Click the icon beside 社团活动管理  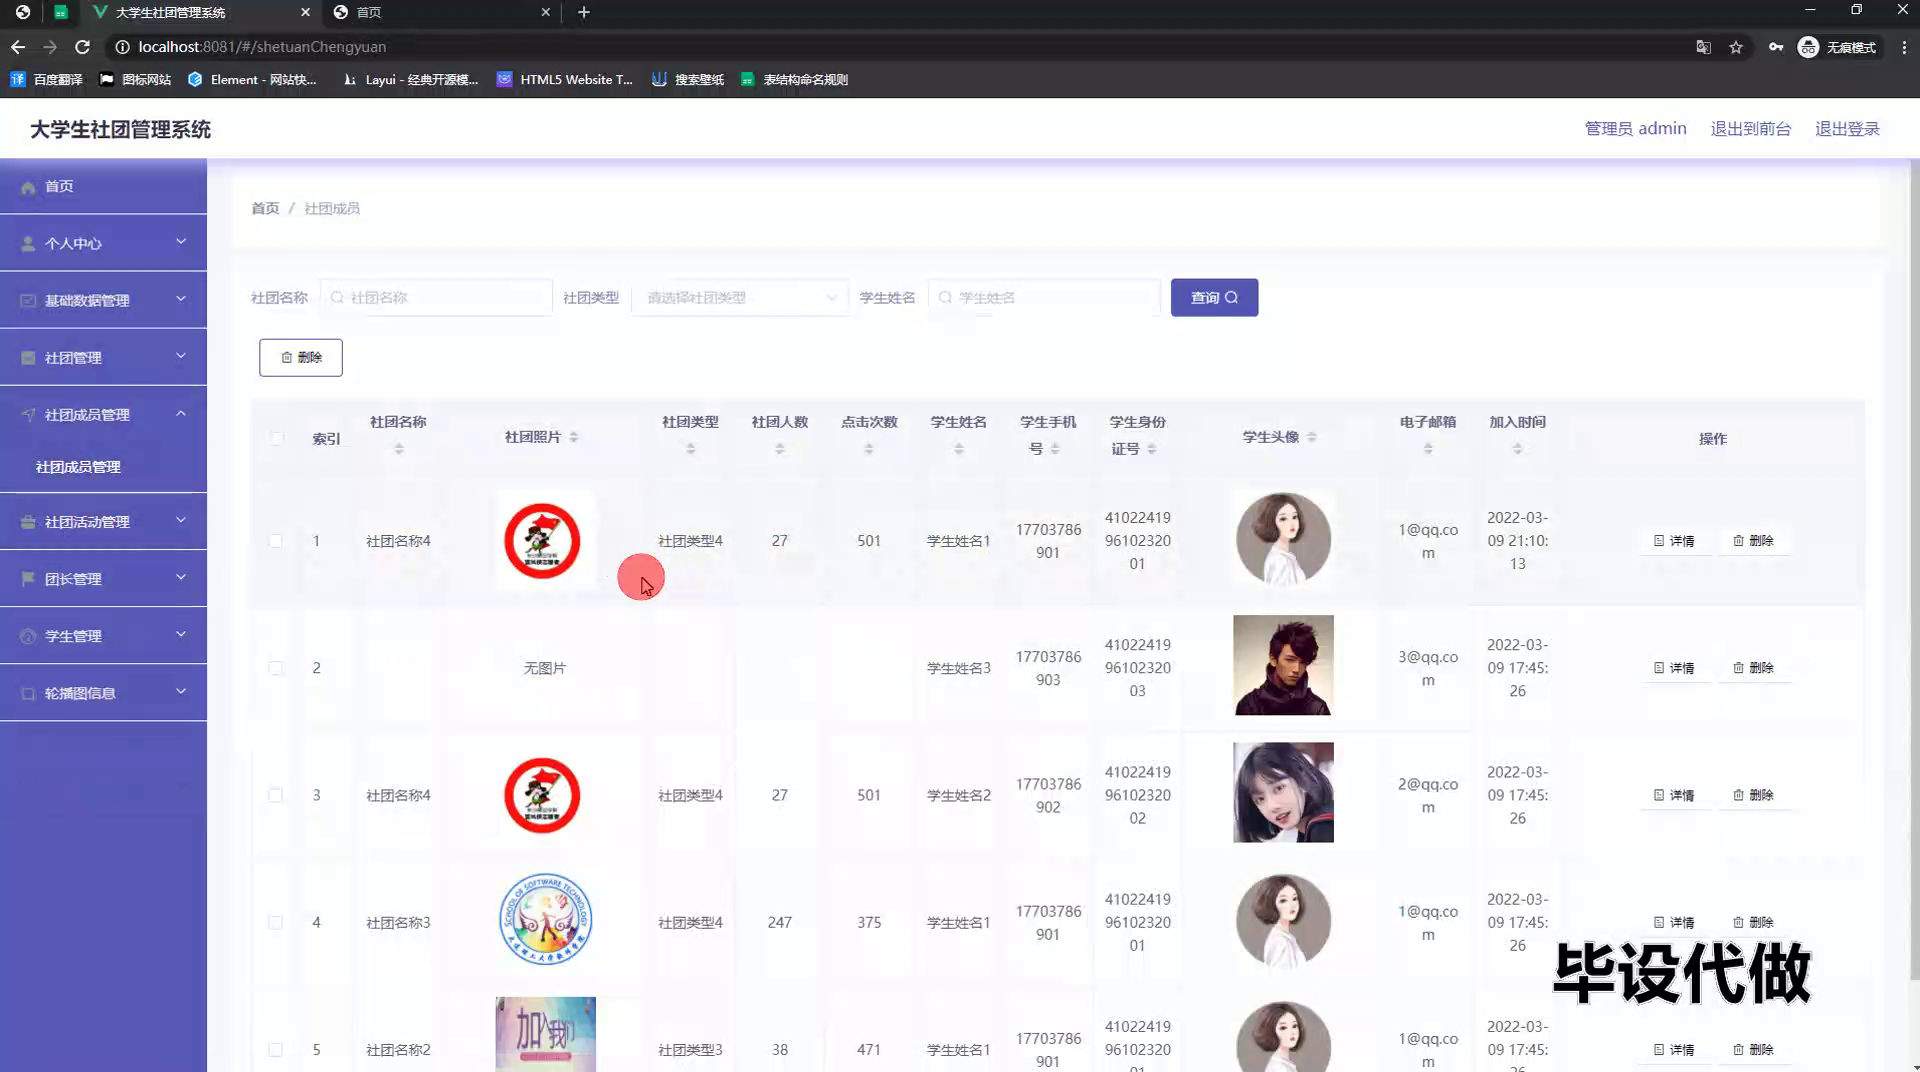point(28,522)
